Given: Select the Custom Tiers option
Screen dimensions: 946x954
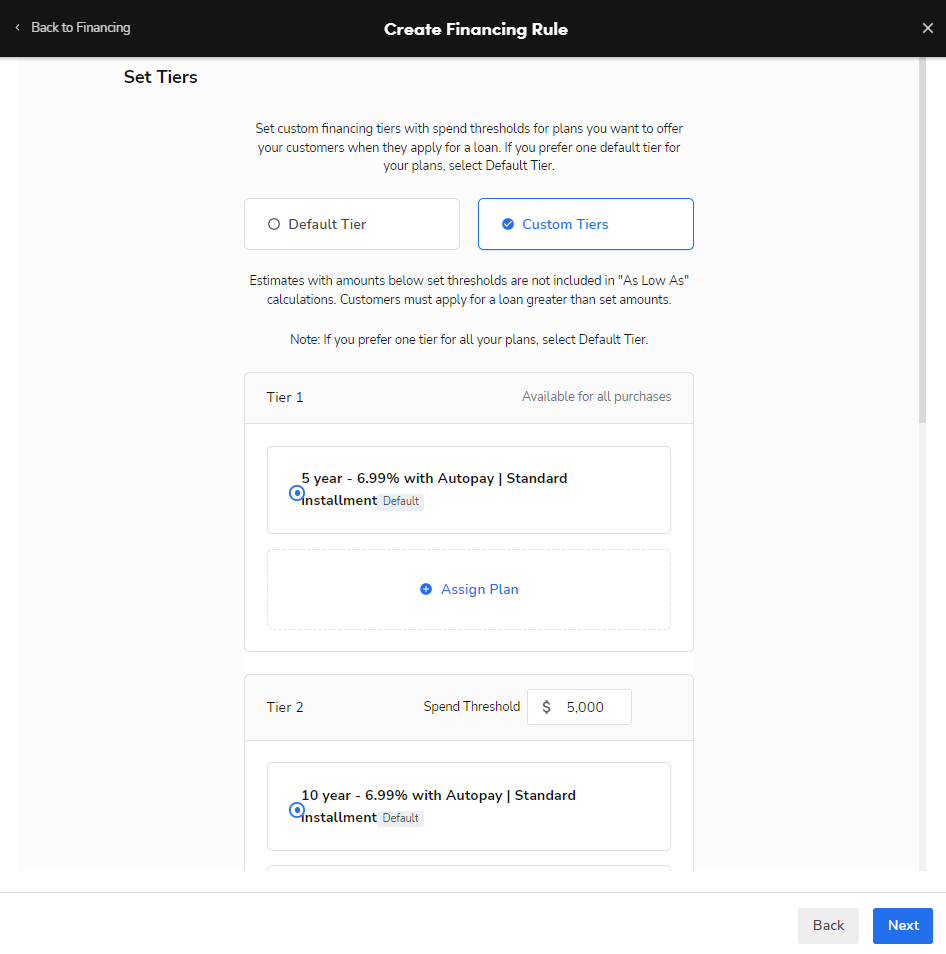Looking at the screenshot, I should pyautogui.click(x=585, y=224).
